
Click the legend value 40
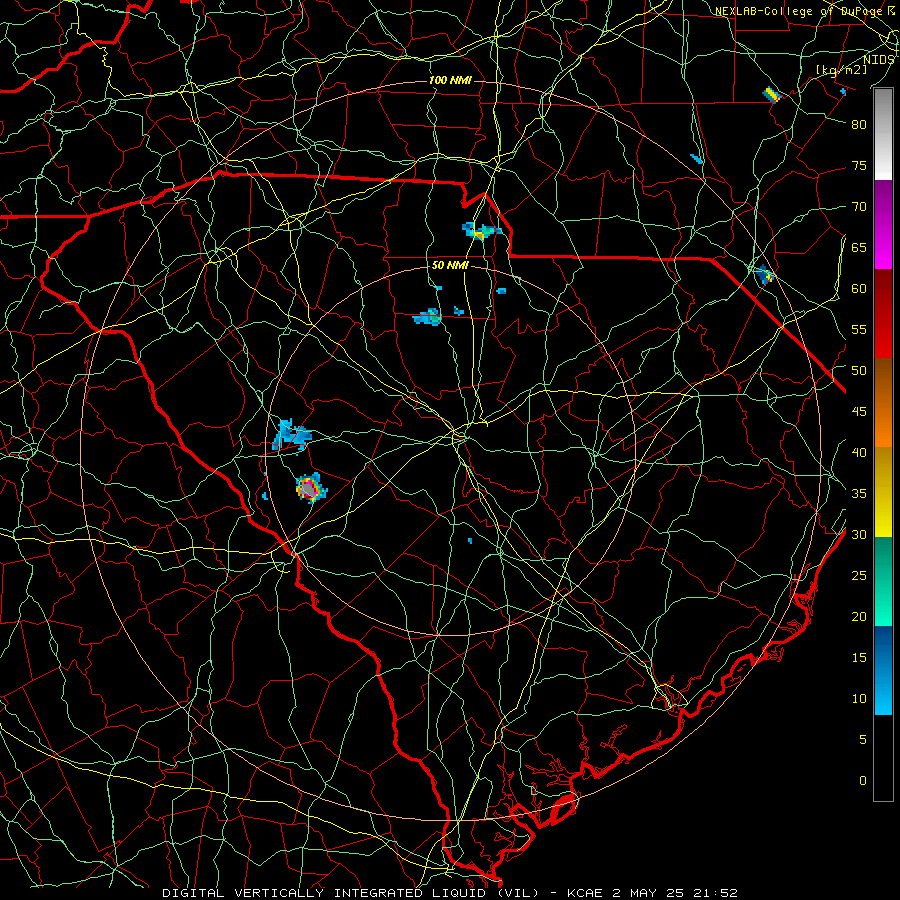pos(859,453)
